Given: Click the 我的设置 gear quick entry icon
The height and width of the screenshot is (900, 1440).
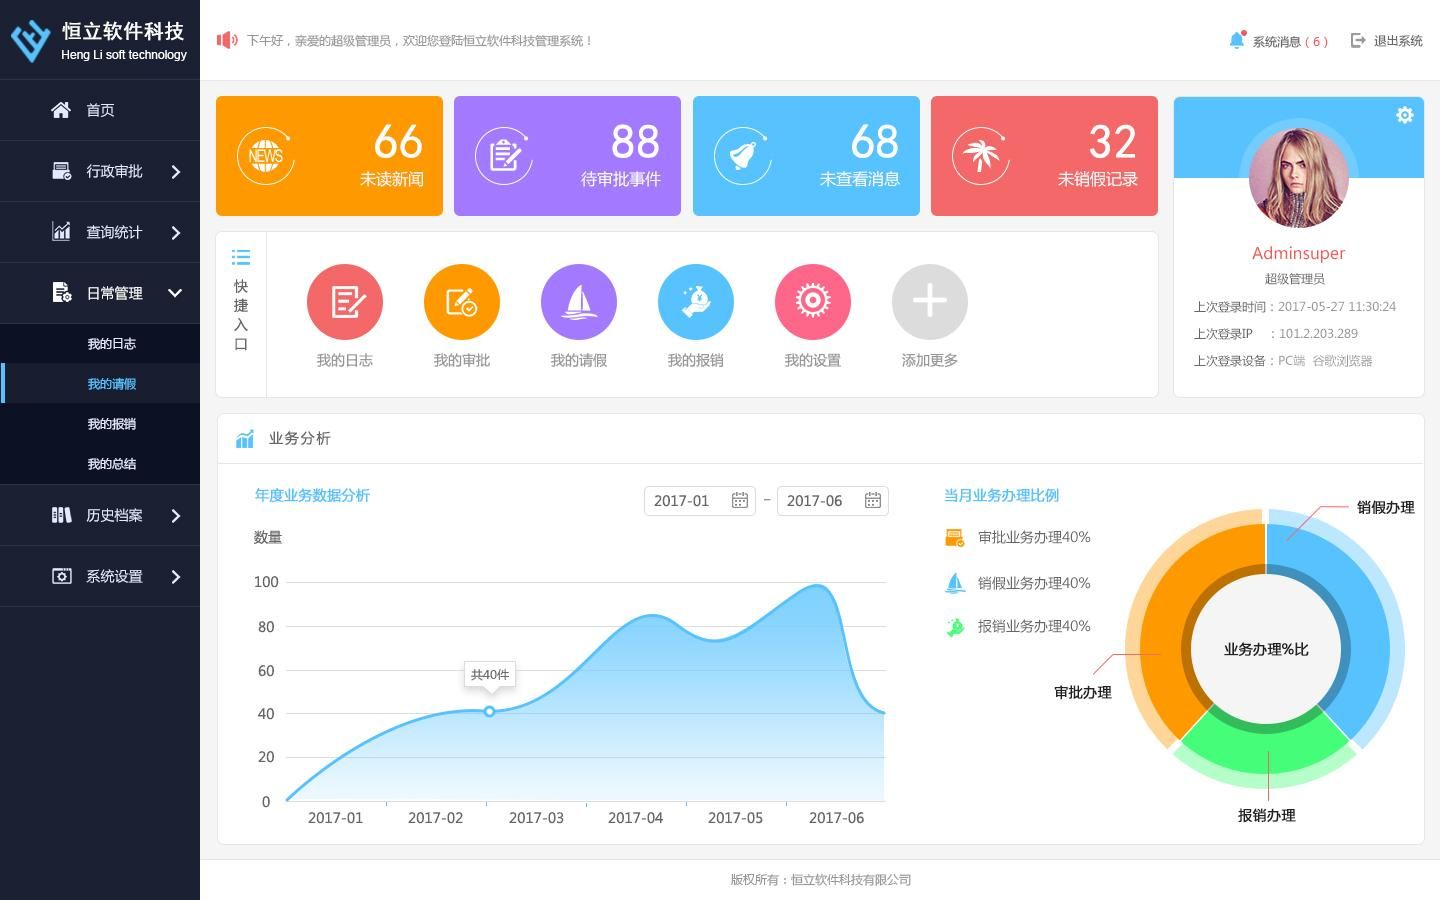Looking at the screenshot, I should [813, 301].
